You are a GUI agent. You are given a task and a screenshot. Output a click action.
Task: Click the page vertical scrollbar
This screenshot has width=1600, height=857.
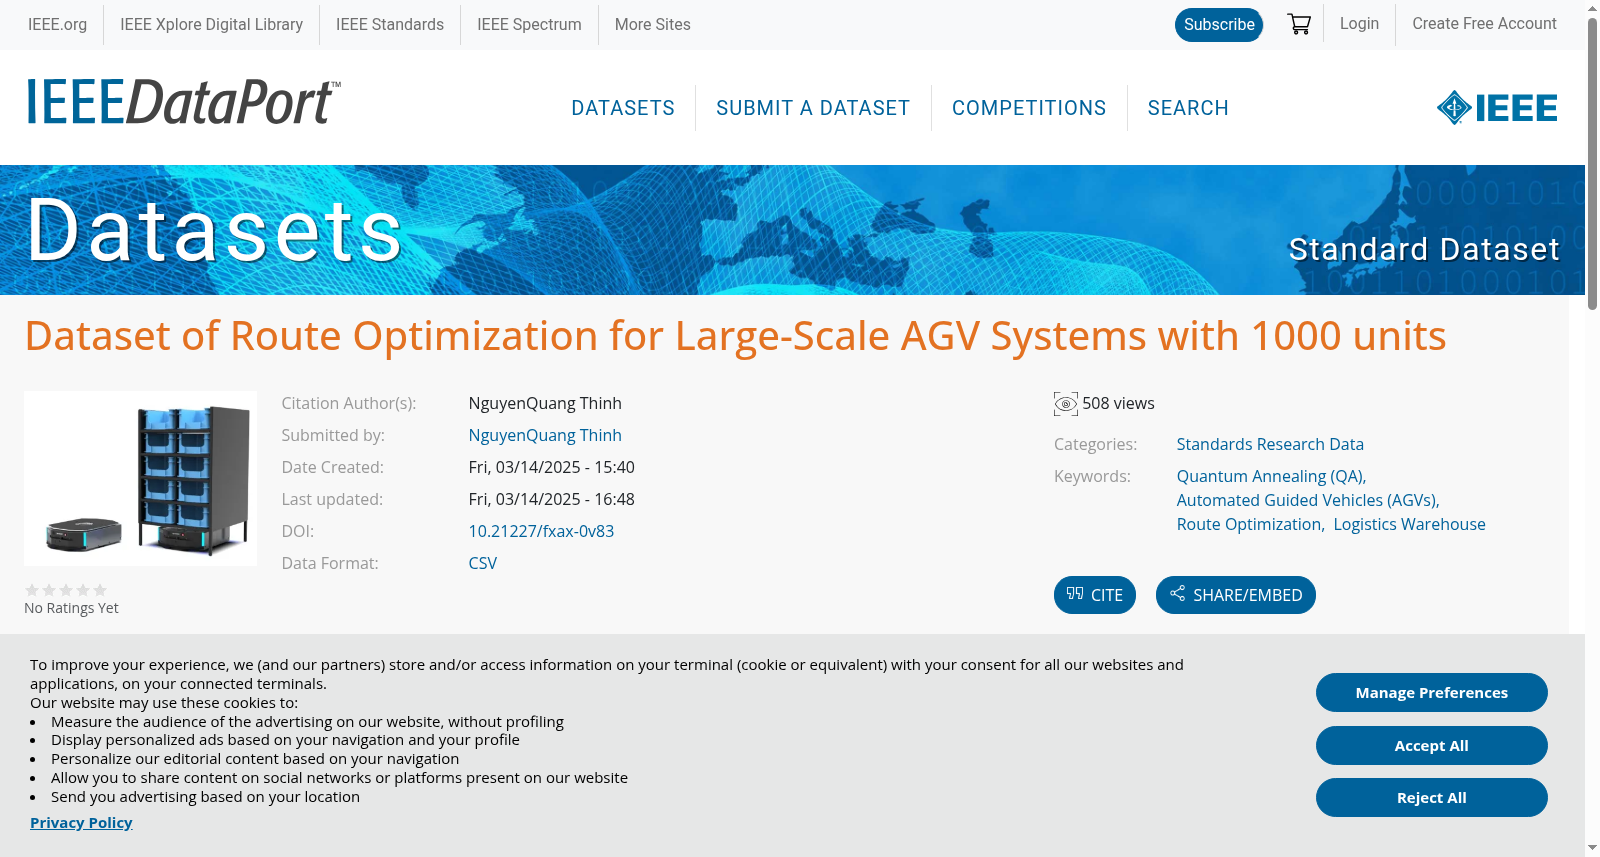click(x=1592, y=165)
